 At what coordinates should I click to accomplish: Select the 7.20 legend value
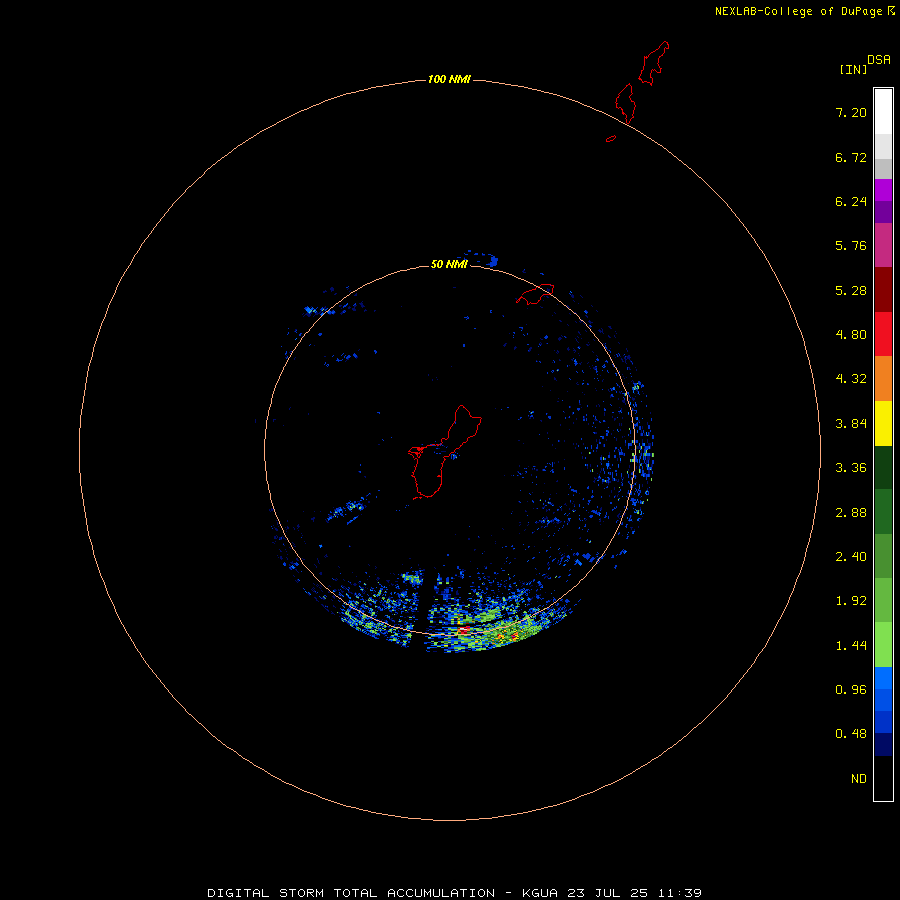pyautogui.click(x=851, y=112)
